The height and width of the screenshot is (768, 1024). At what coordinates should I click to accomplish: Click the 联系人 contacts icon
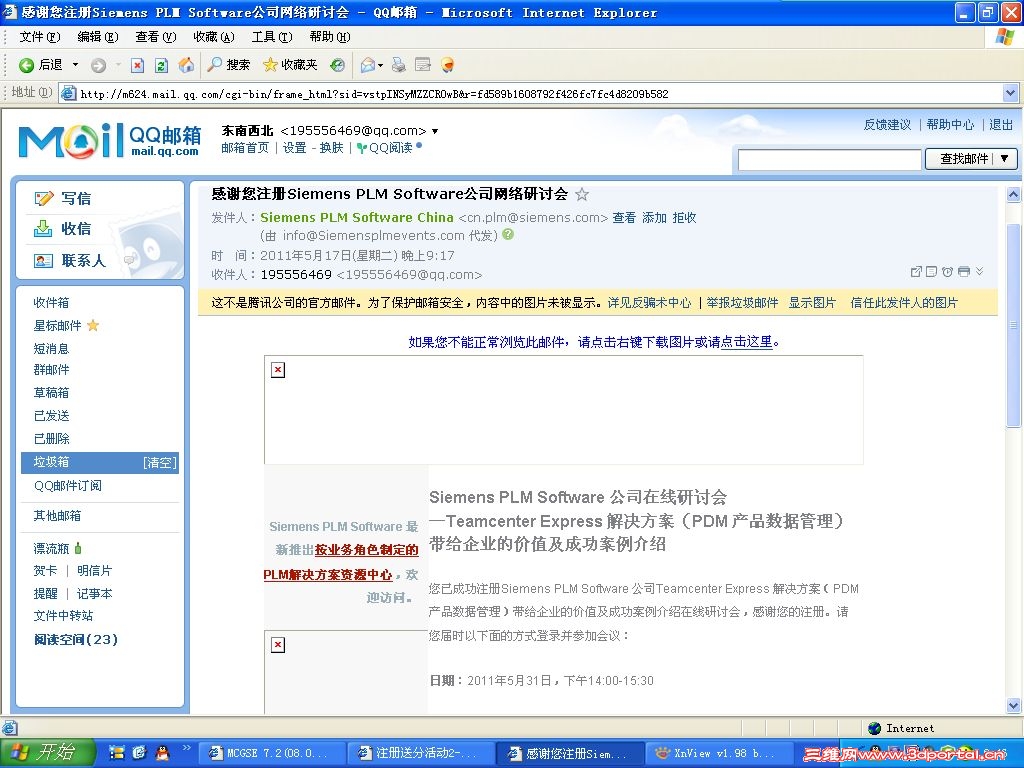(x=43, y=261)
